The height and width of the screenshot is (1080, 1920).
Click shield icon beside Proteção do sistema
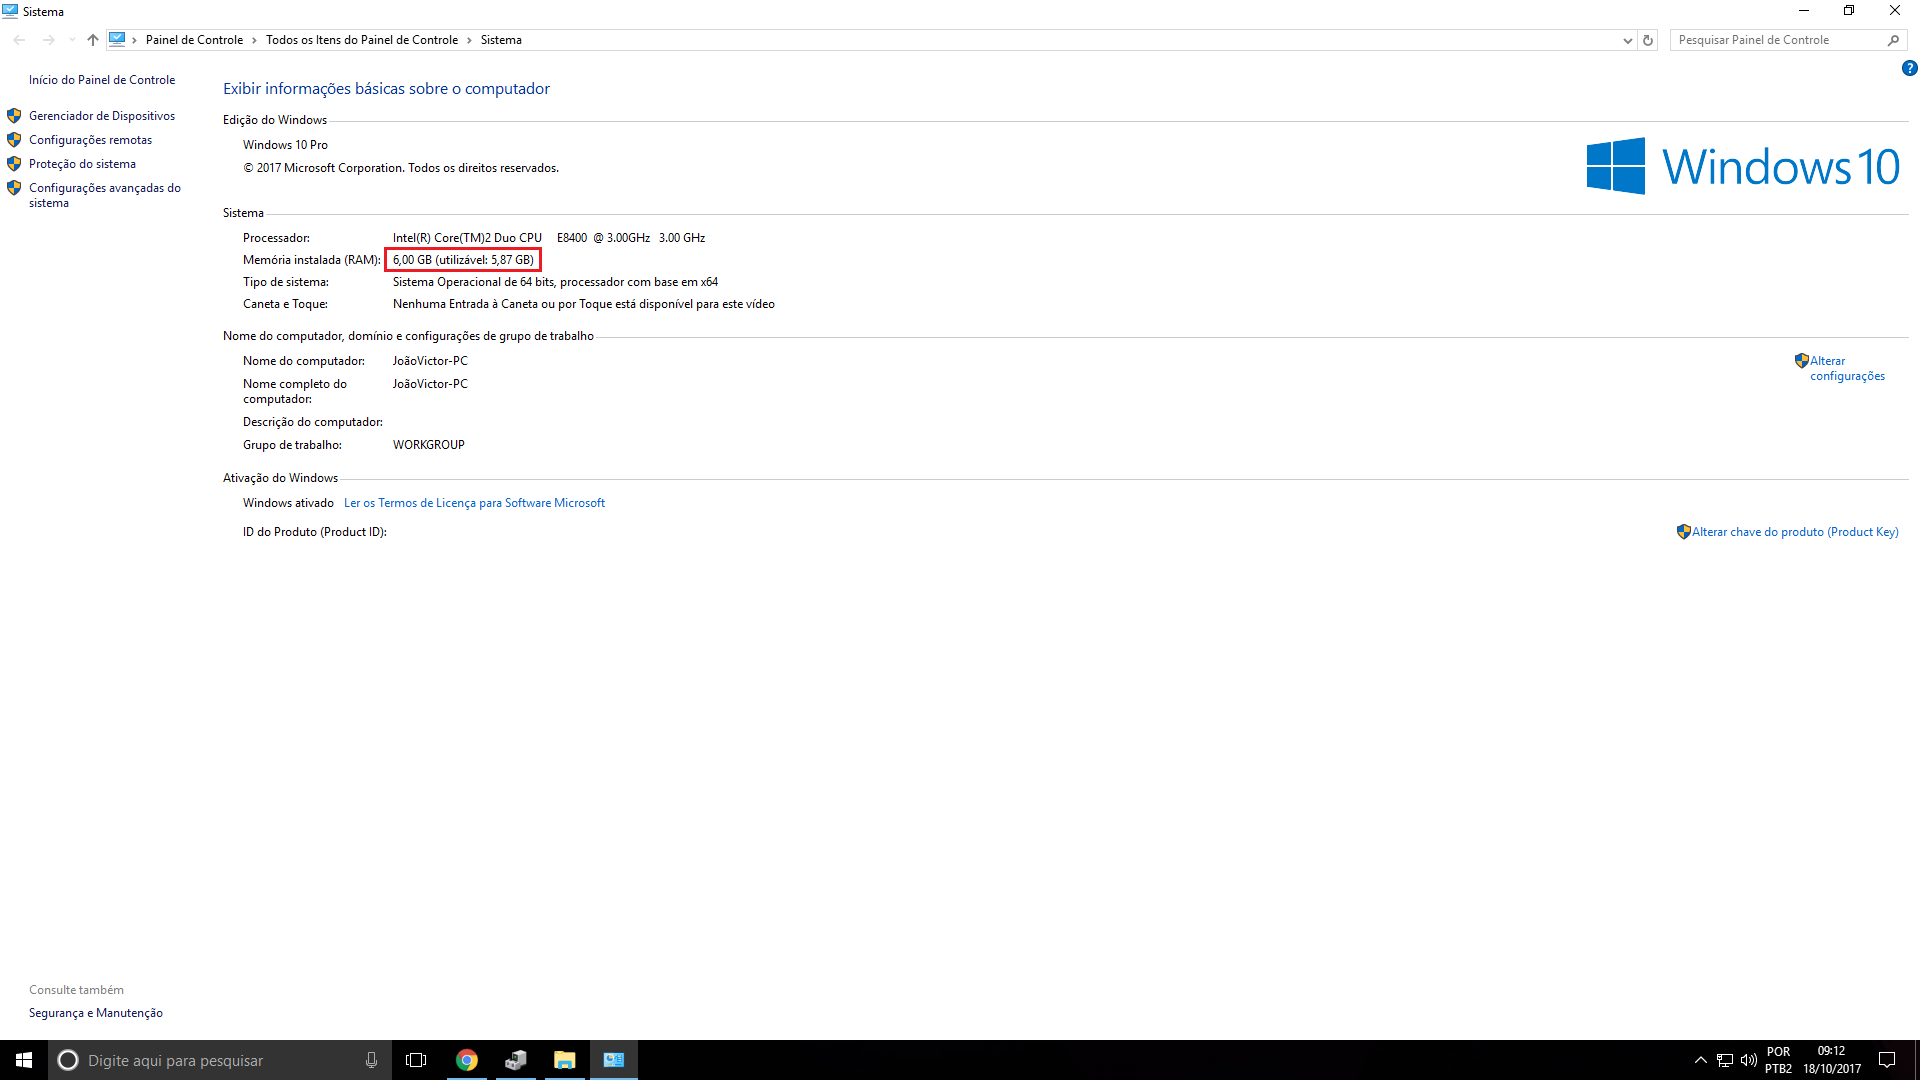[x=14, y=164]
